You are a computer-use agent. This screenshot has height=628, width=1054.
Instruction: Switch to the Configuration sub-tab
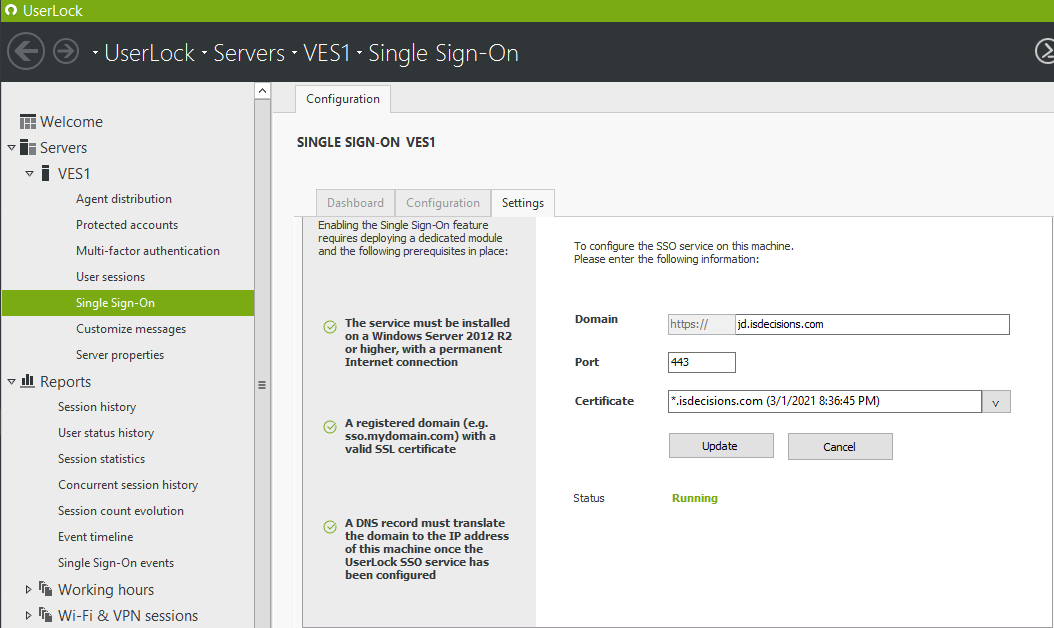443,203
